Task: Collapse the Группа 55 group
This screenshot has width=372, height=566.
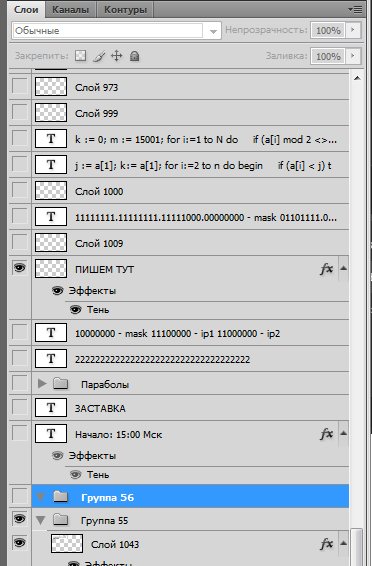Action: [x=40, y=520]
